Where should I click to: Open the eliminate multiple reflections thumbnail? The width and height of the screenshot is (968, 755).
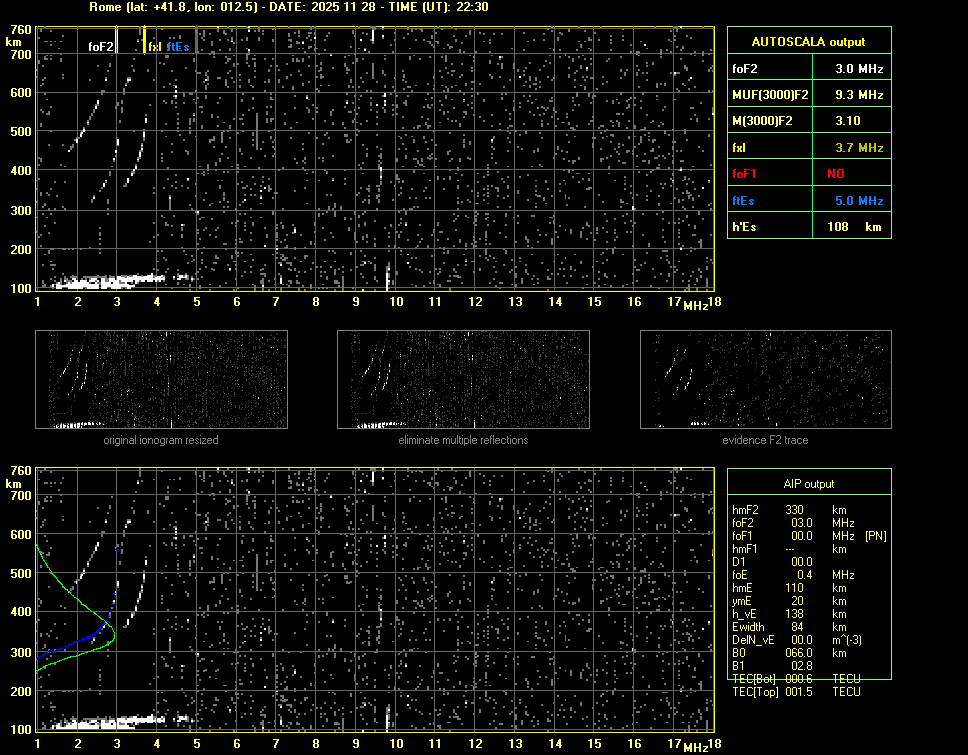463,379
